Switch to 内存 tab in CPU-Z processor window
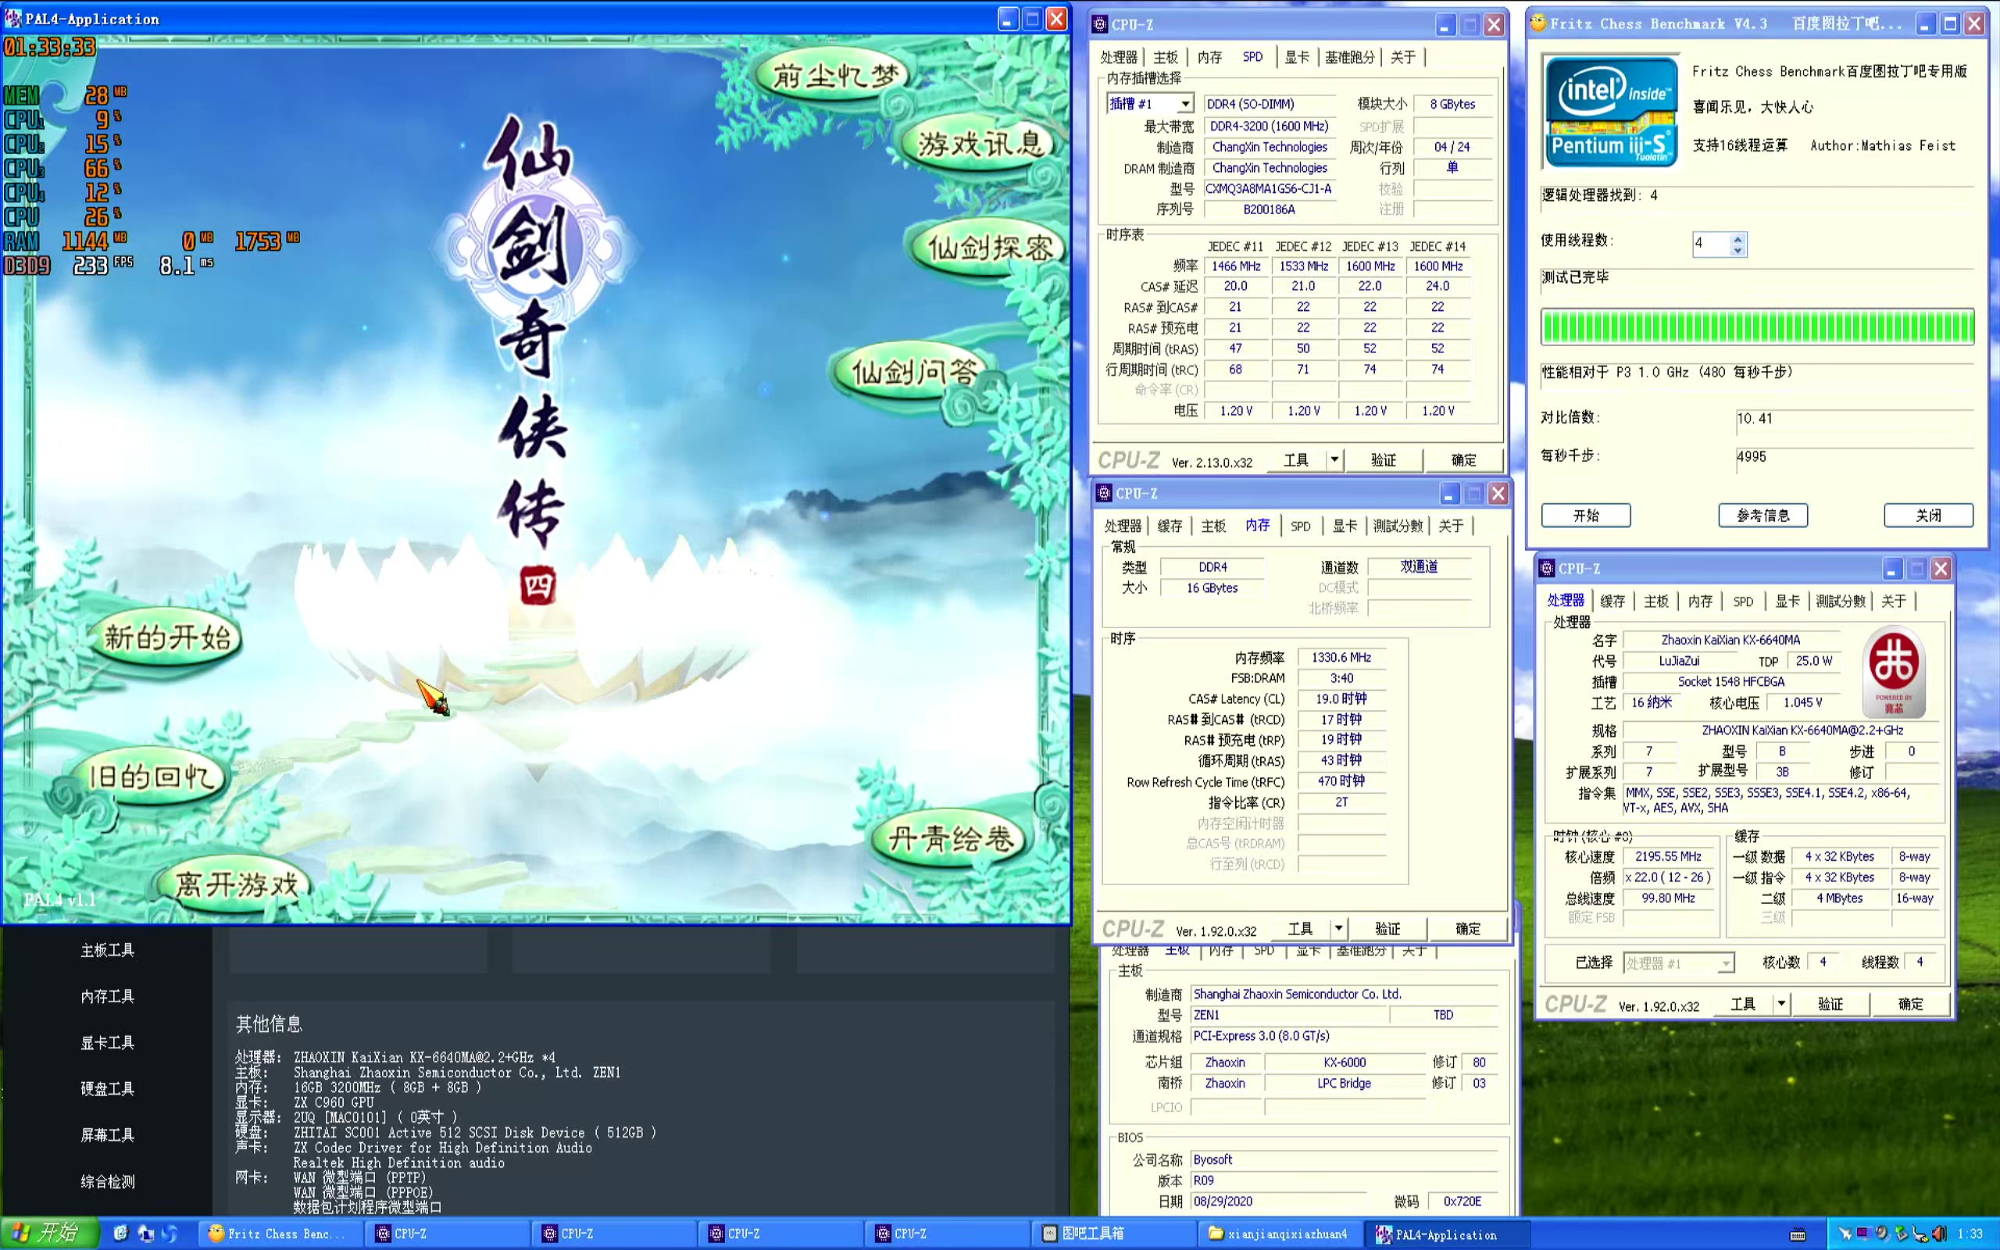 [x=1700, y=601]
